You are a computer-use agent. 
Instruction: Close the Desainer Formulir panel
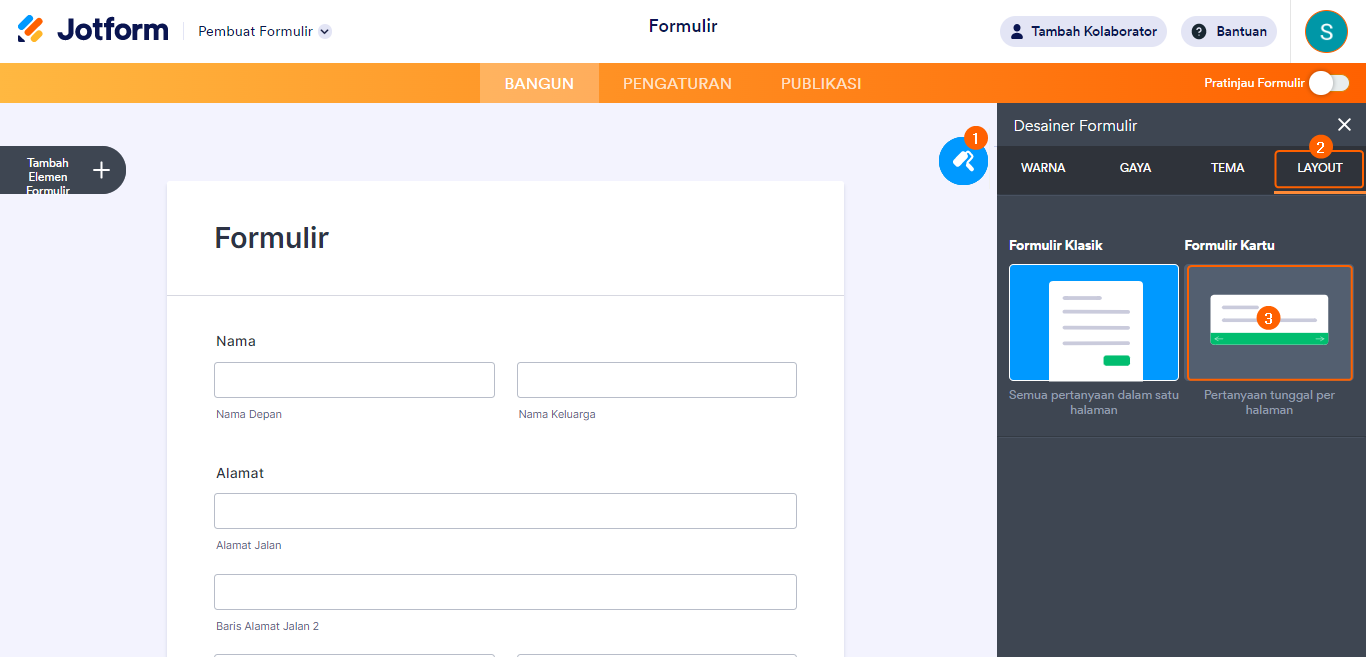[x=1344, y=125]
